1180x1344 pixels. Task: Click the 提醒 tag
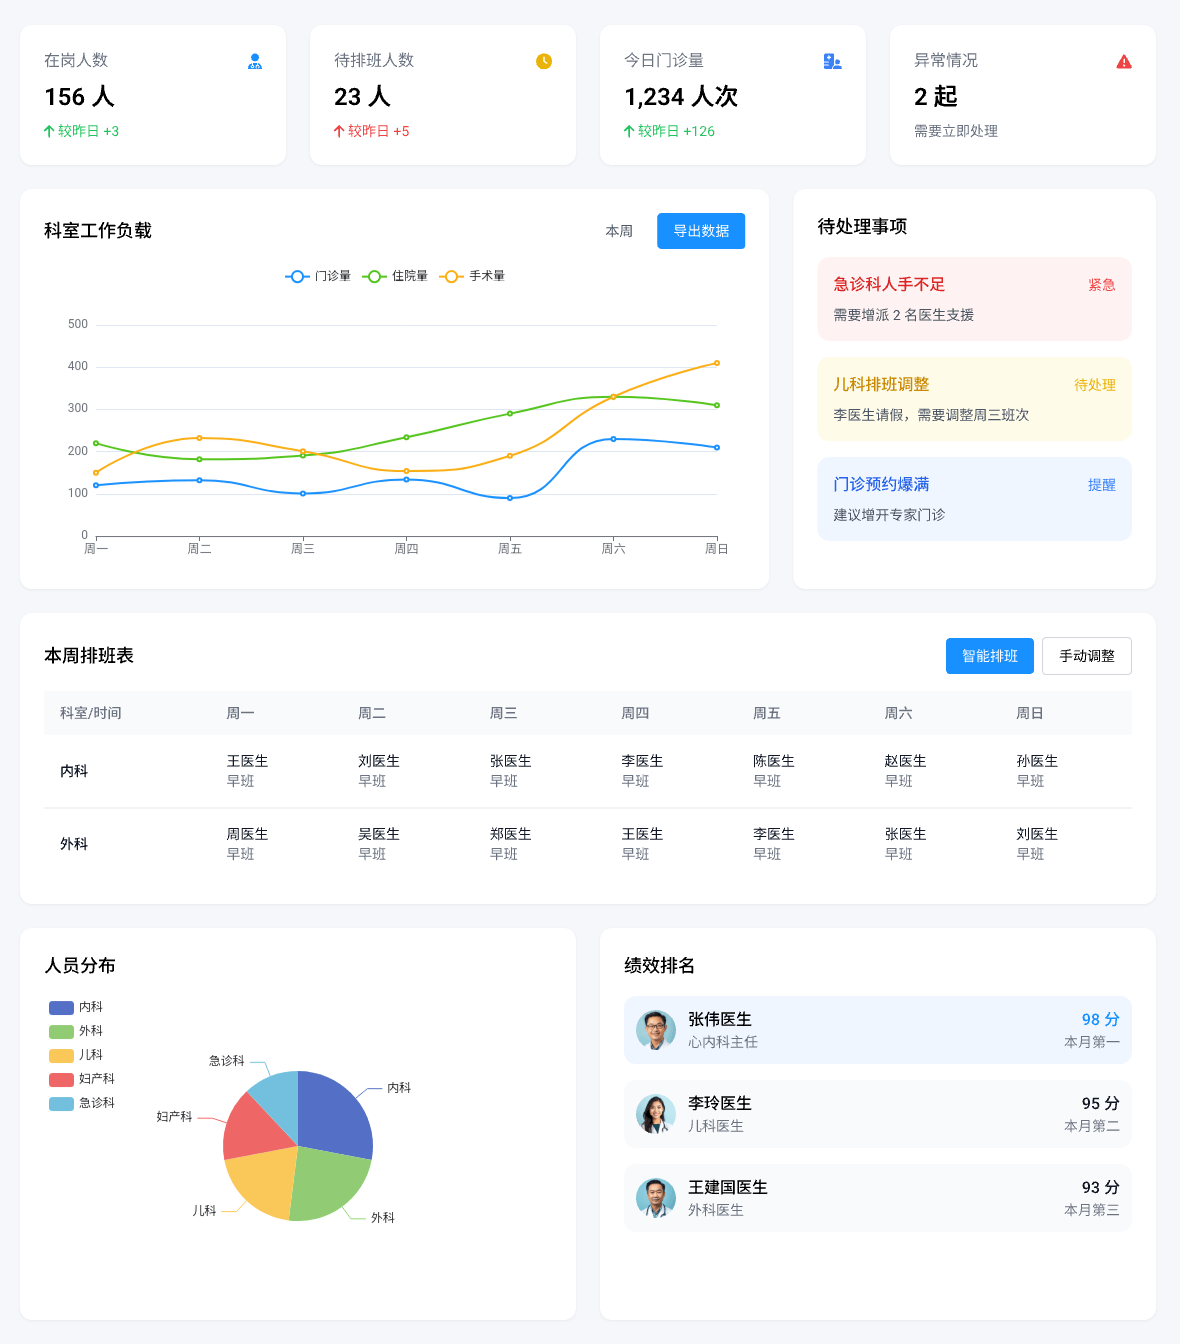pos(1102,485)
